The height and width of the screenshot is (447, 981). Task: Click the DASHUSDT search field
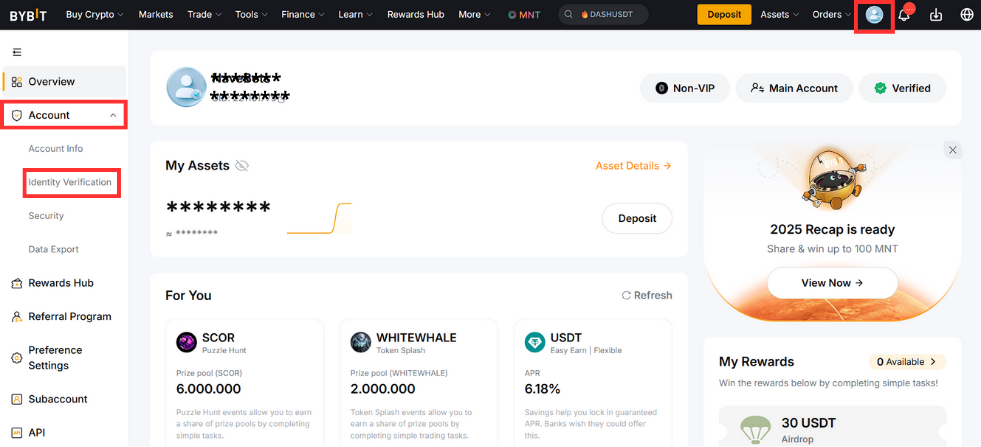pyautogui.click(x=603, y=14)
